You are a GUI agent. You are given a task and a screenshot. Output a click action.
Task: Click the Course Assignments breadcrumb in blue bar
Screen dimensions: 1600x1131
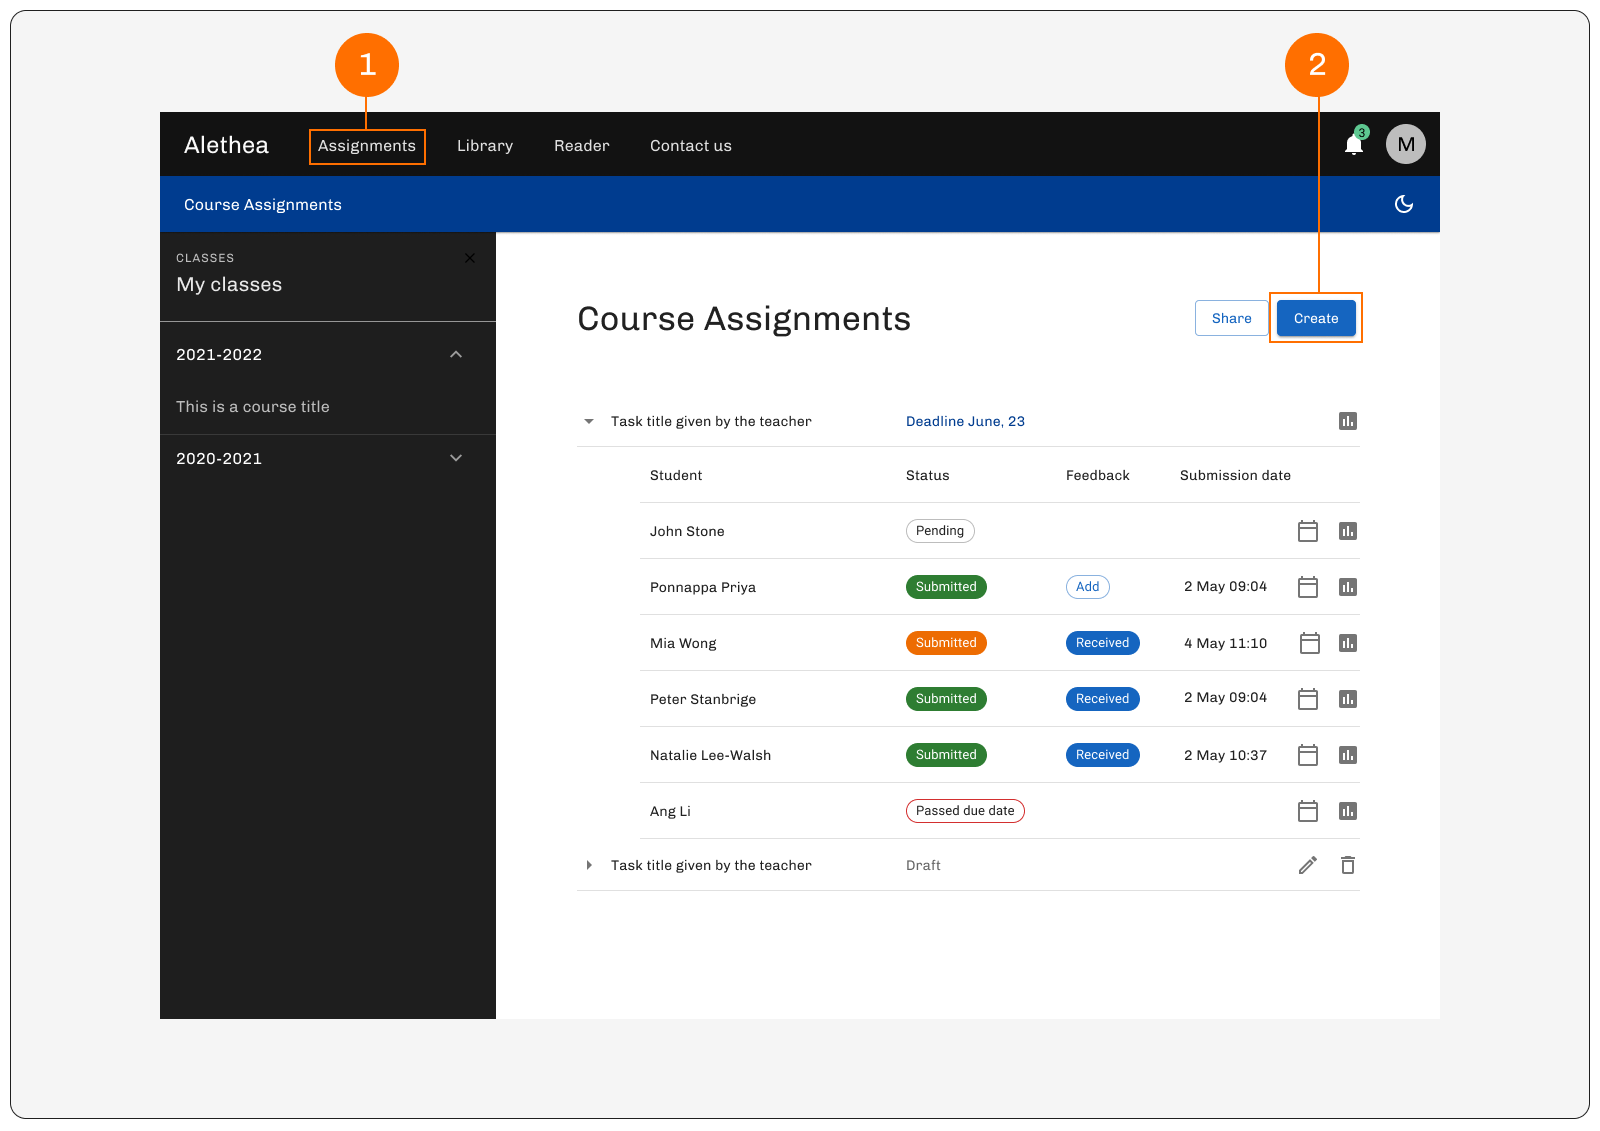263,204
